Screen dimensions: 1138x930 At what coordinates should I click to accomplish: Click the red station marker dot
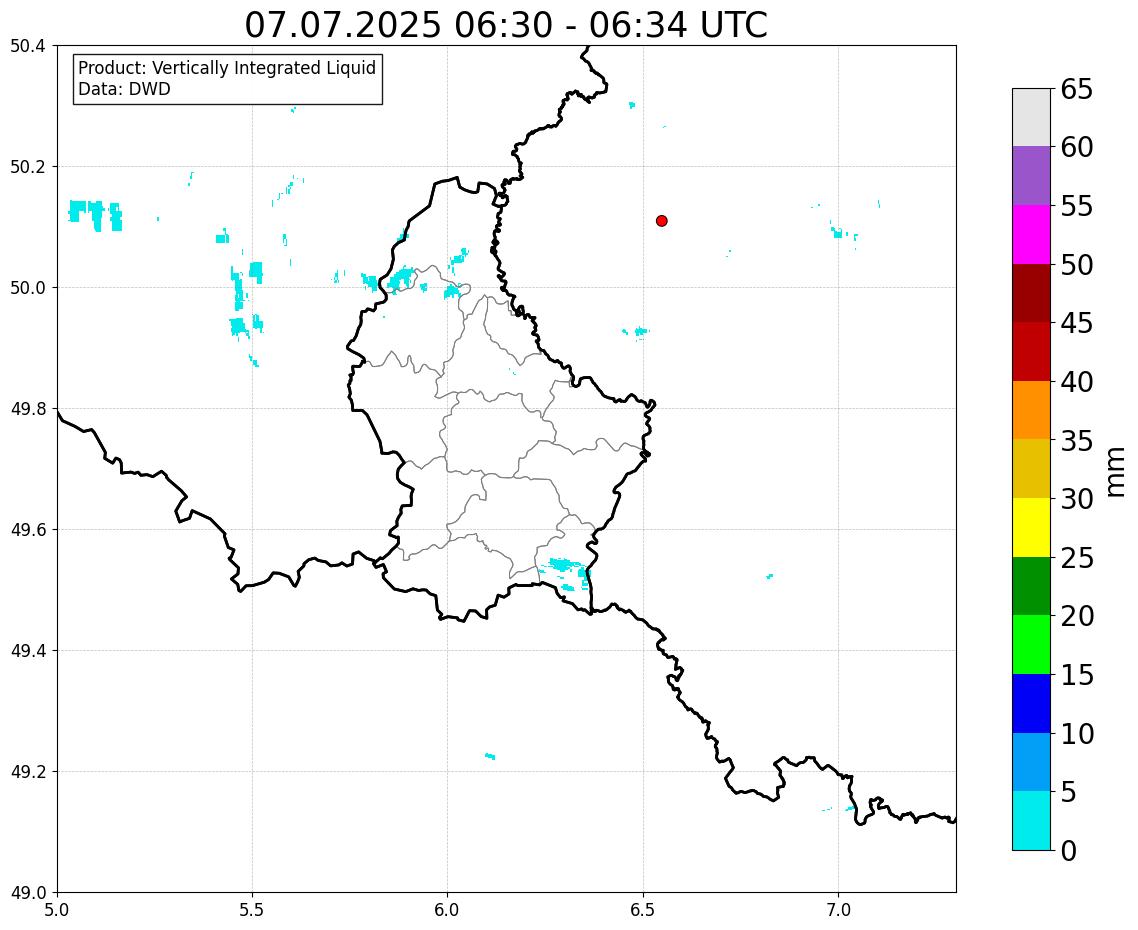[x=661, y=221]
